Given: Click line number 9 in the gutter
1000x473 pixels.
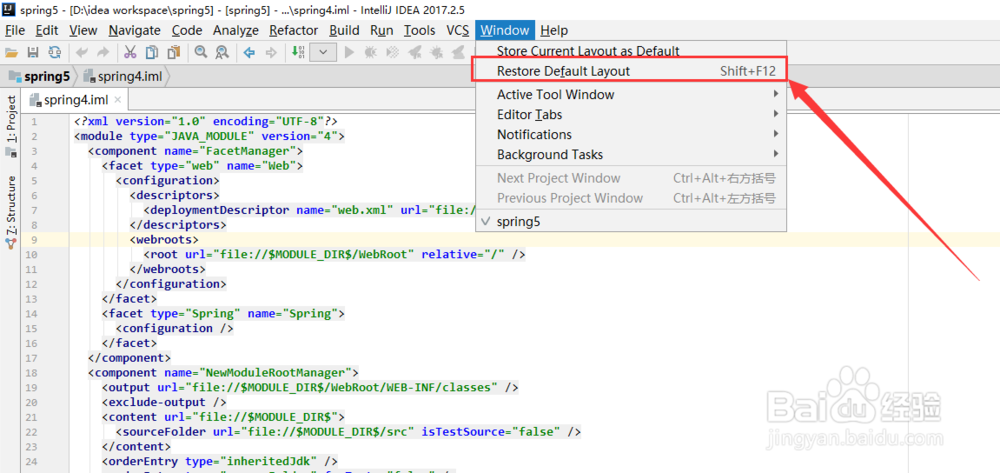Looking at the screenshot, I should [x=33, y=240].
